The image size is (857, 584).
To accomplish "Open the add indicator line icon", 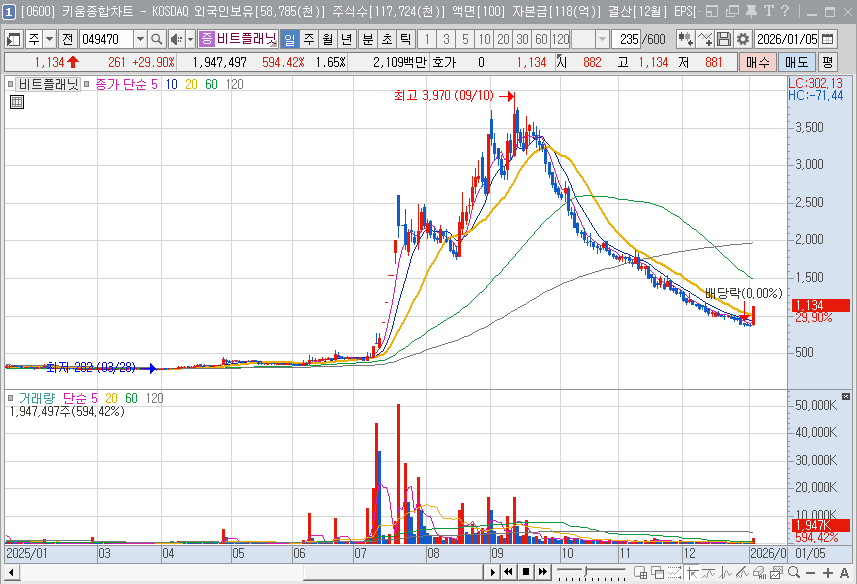I will tap(705, 39).
